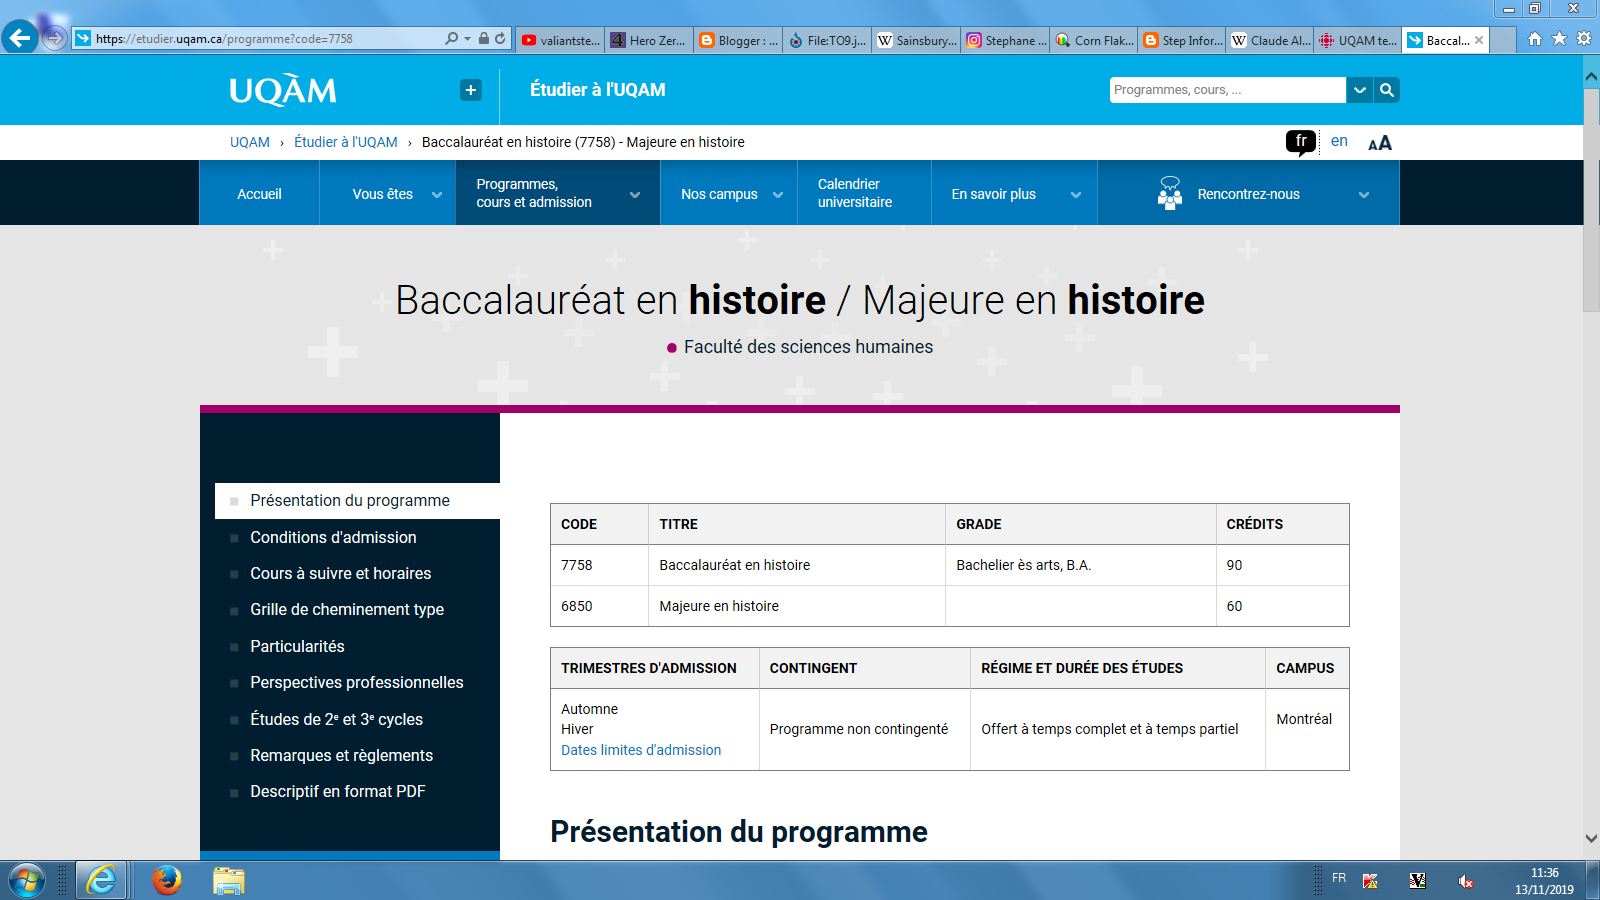The width and height of the screenshot is (1600, 900).
Task: Open Particularités sidebar item
Action: click(297, 646)
